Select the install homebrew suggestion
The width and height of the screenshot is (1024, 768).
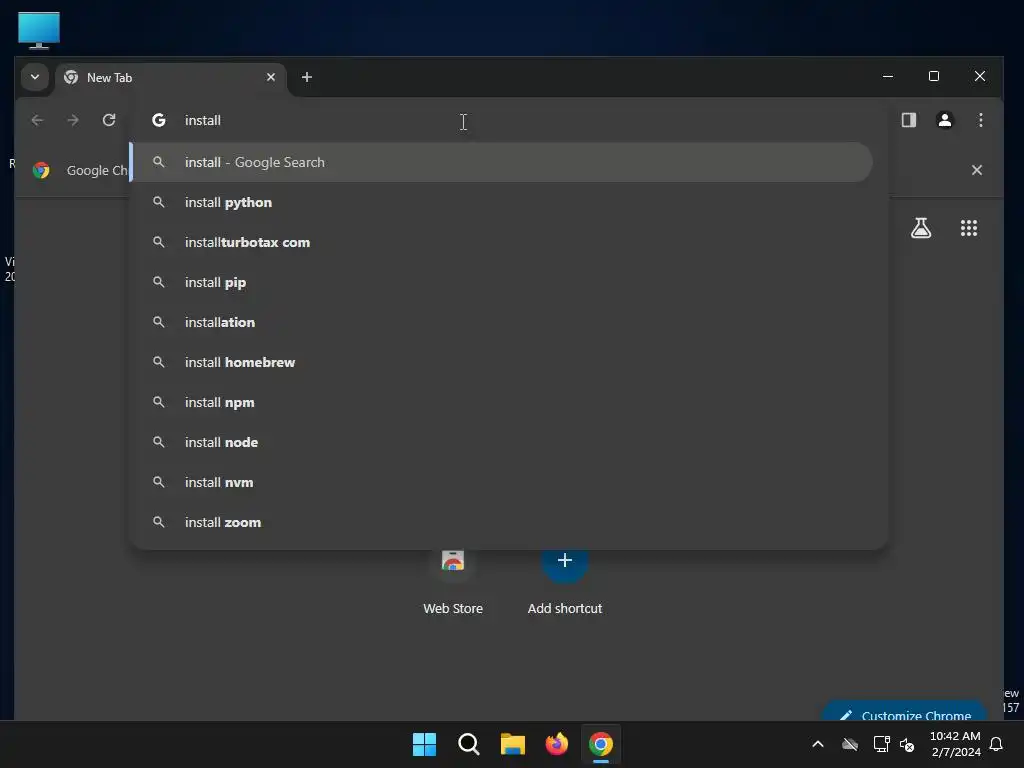(502, 362)
